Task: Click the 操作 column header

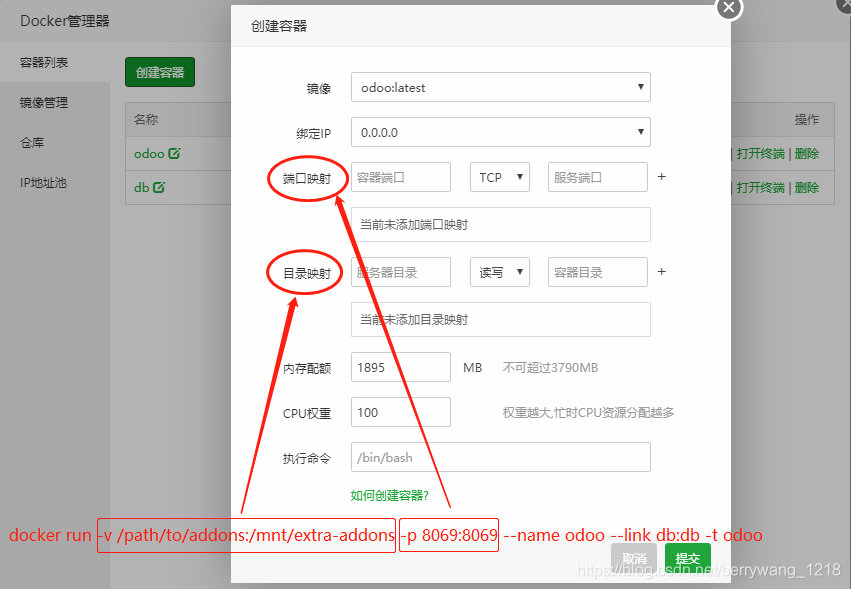Action: 806,119
